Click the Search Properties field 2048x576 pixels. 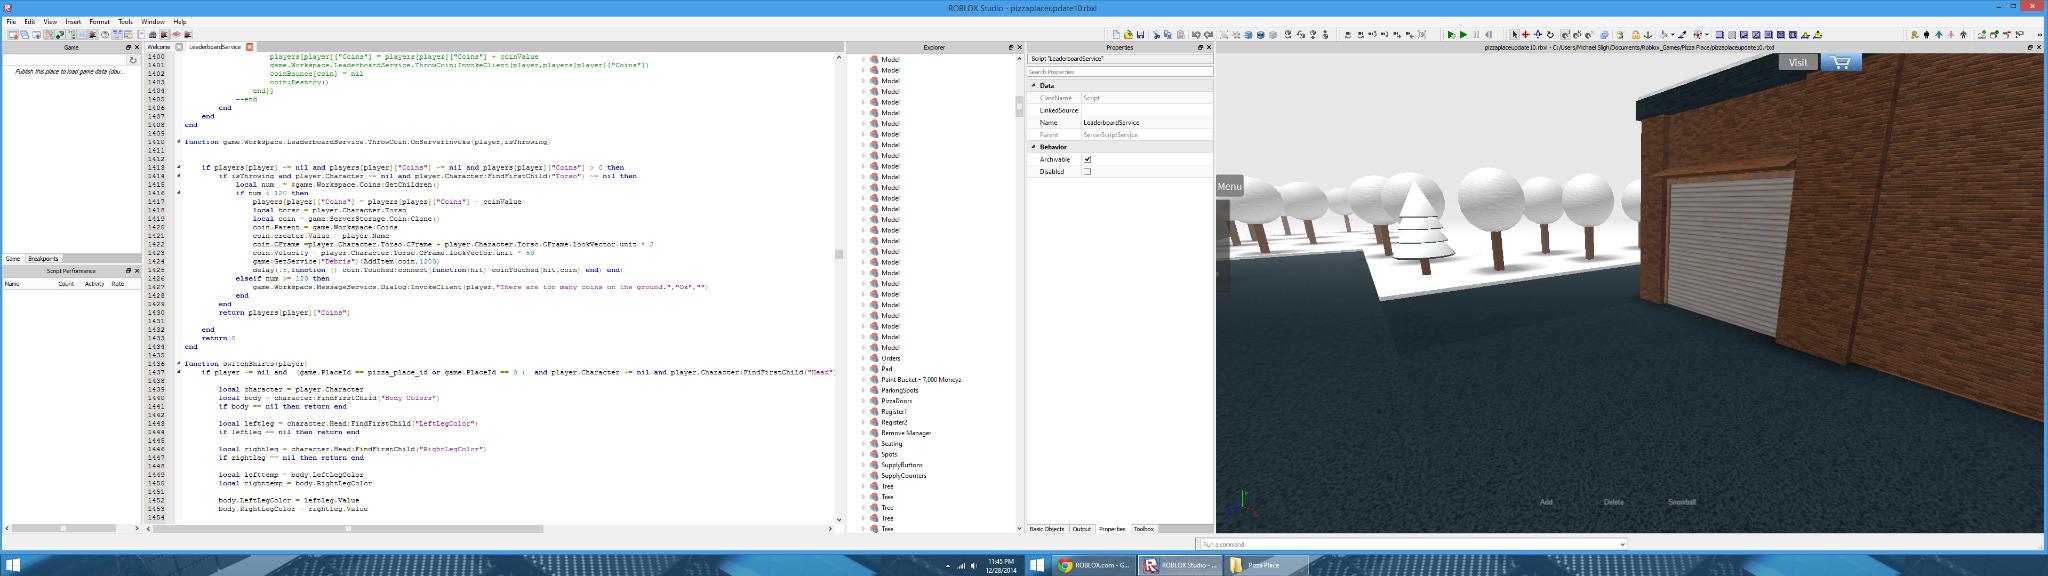coord(1120,72)
